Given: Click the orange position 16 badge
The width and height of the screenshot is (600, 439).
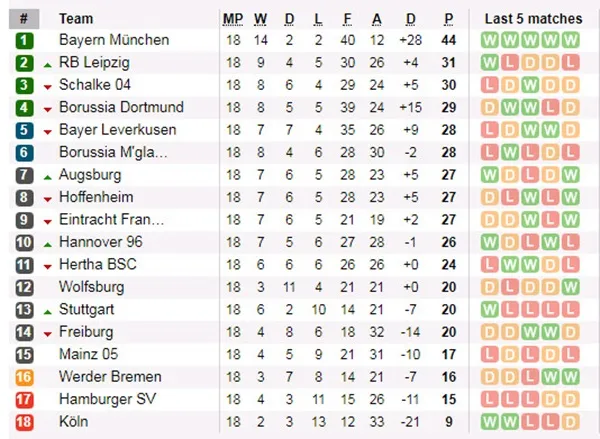Looking at the screenshot, I should (24, 377).
